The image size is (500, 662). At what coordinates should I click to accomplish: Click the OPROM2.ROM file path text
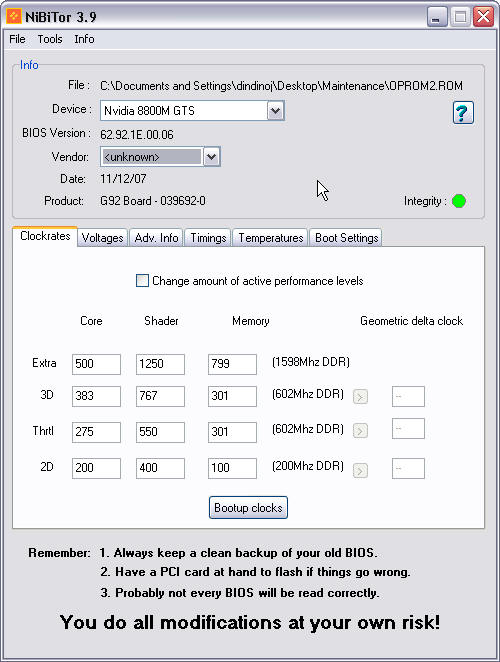pos(281,86)
